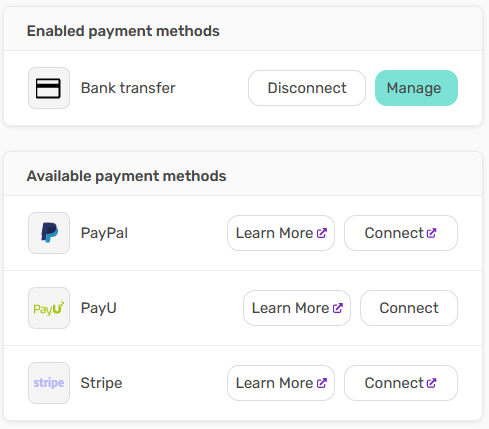Click external-link icon in PayU Learn More
This screenshot has width=489, height=429.
(x=338, y=308)
